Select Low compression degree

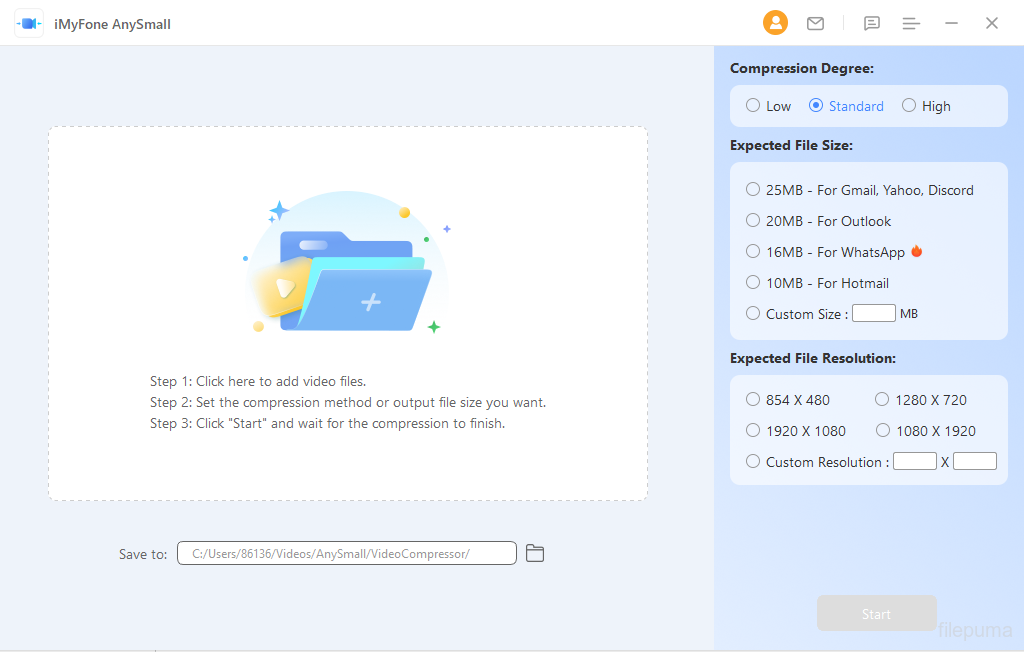[x=753, y=106]
